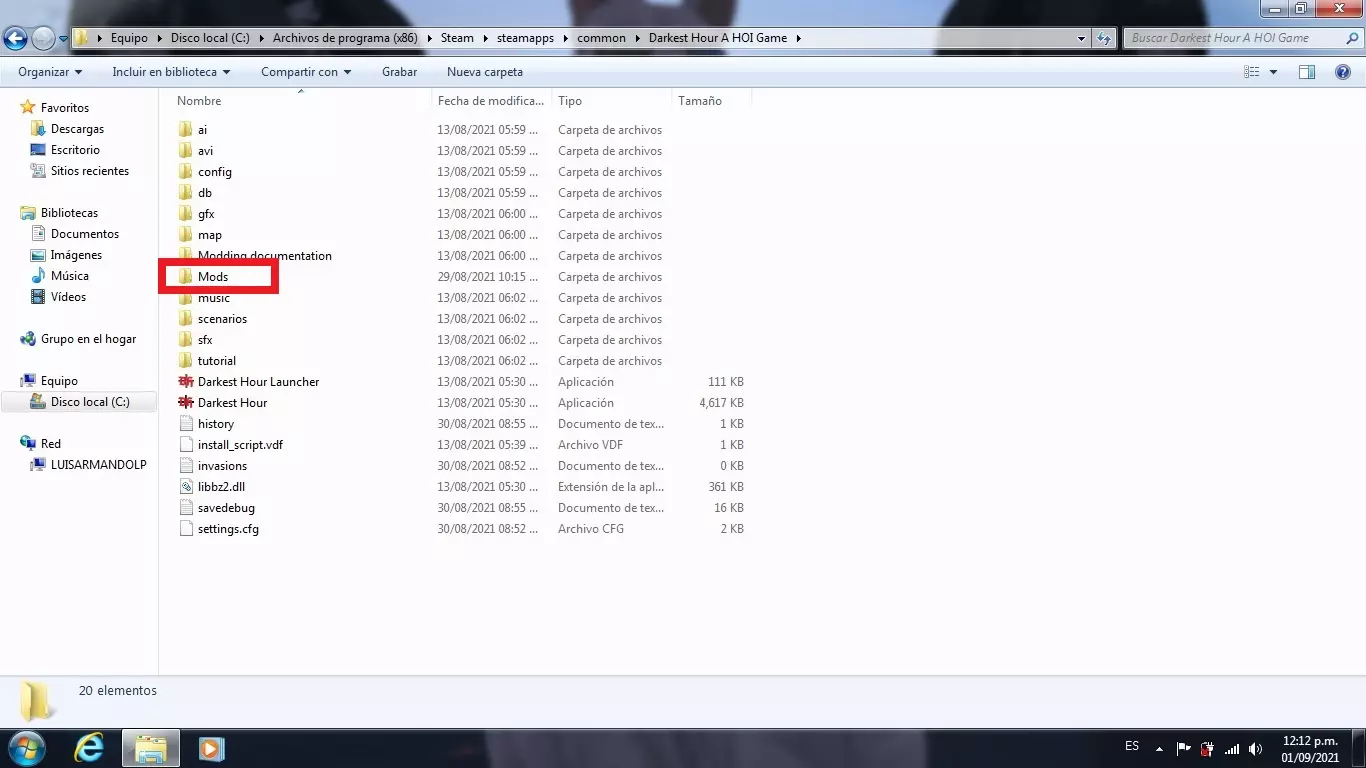Screen dimensions: 1366x768
Task: Open Help with the question mark icon
Action: (x=1343, y=72)
